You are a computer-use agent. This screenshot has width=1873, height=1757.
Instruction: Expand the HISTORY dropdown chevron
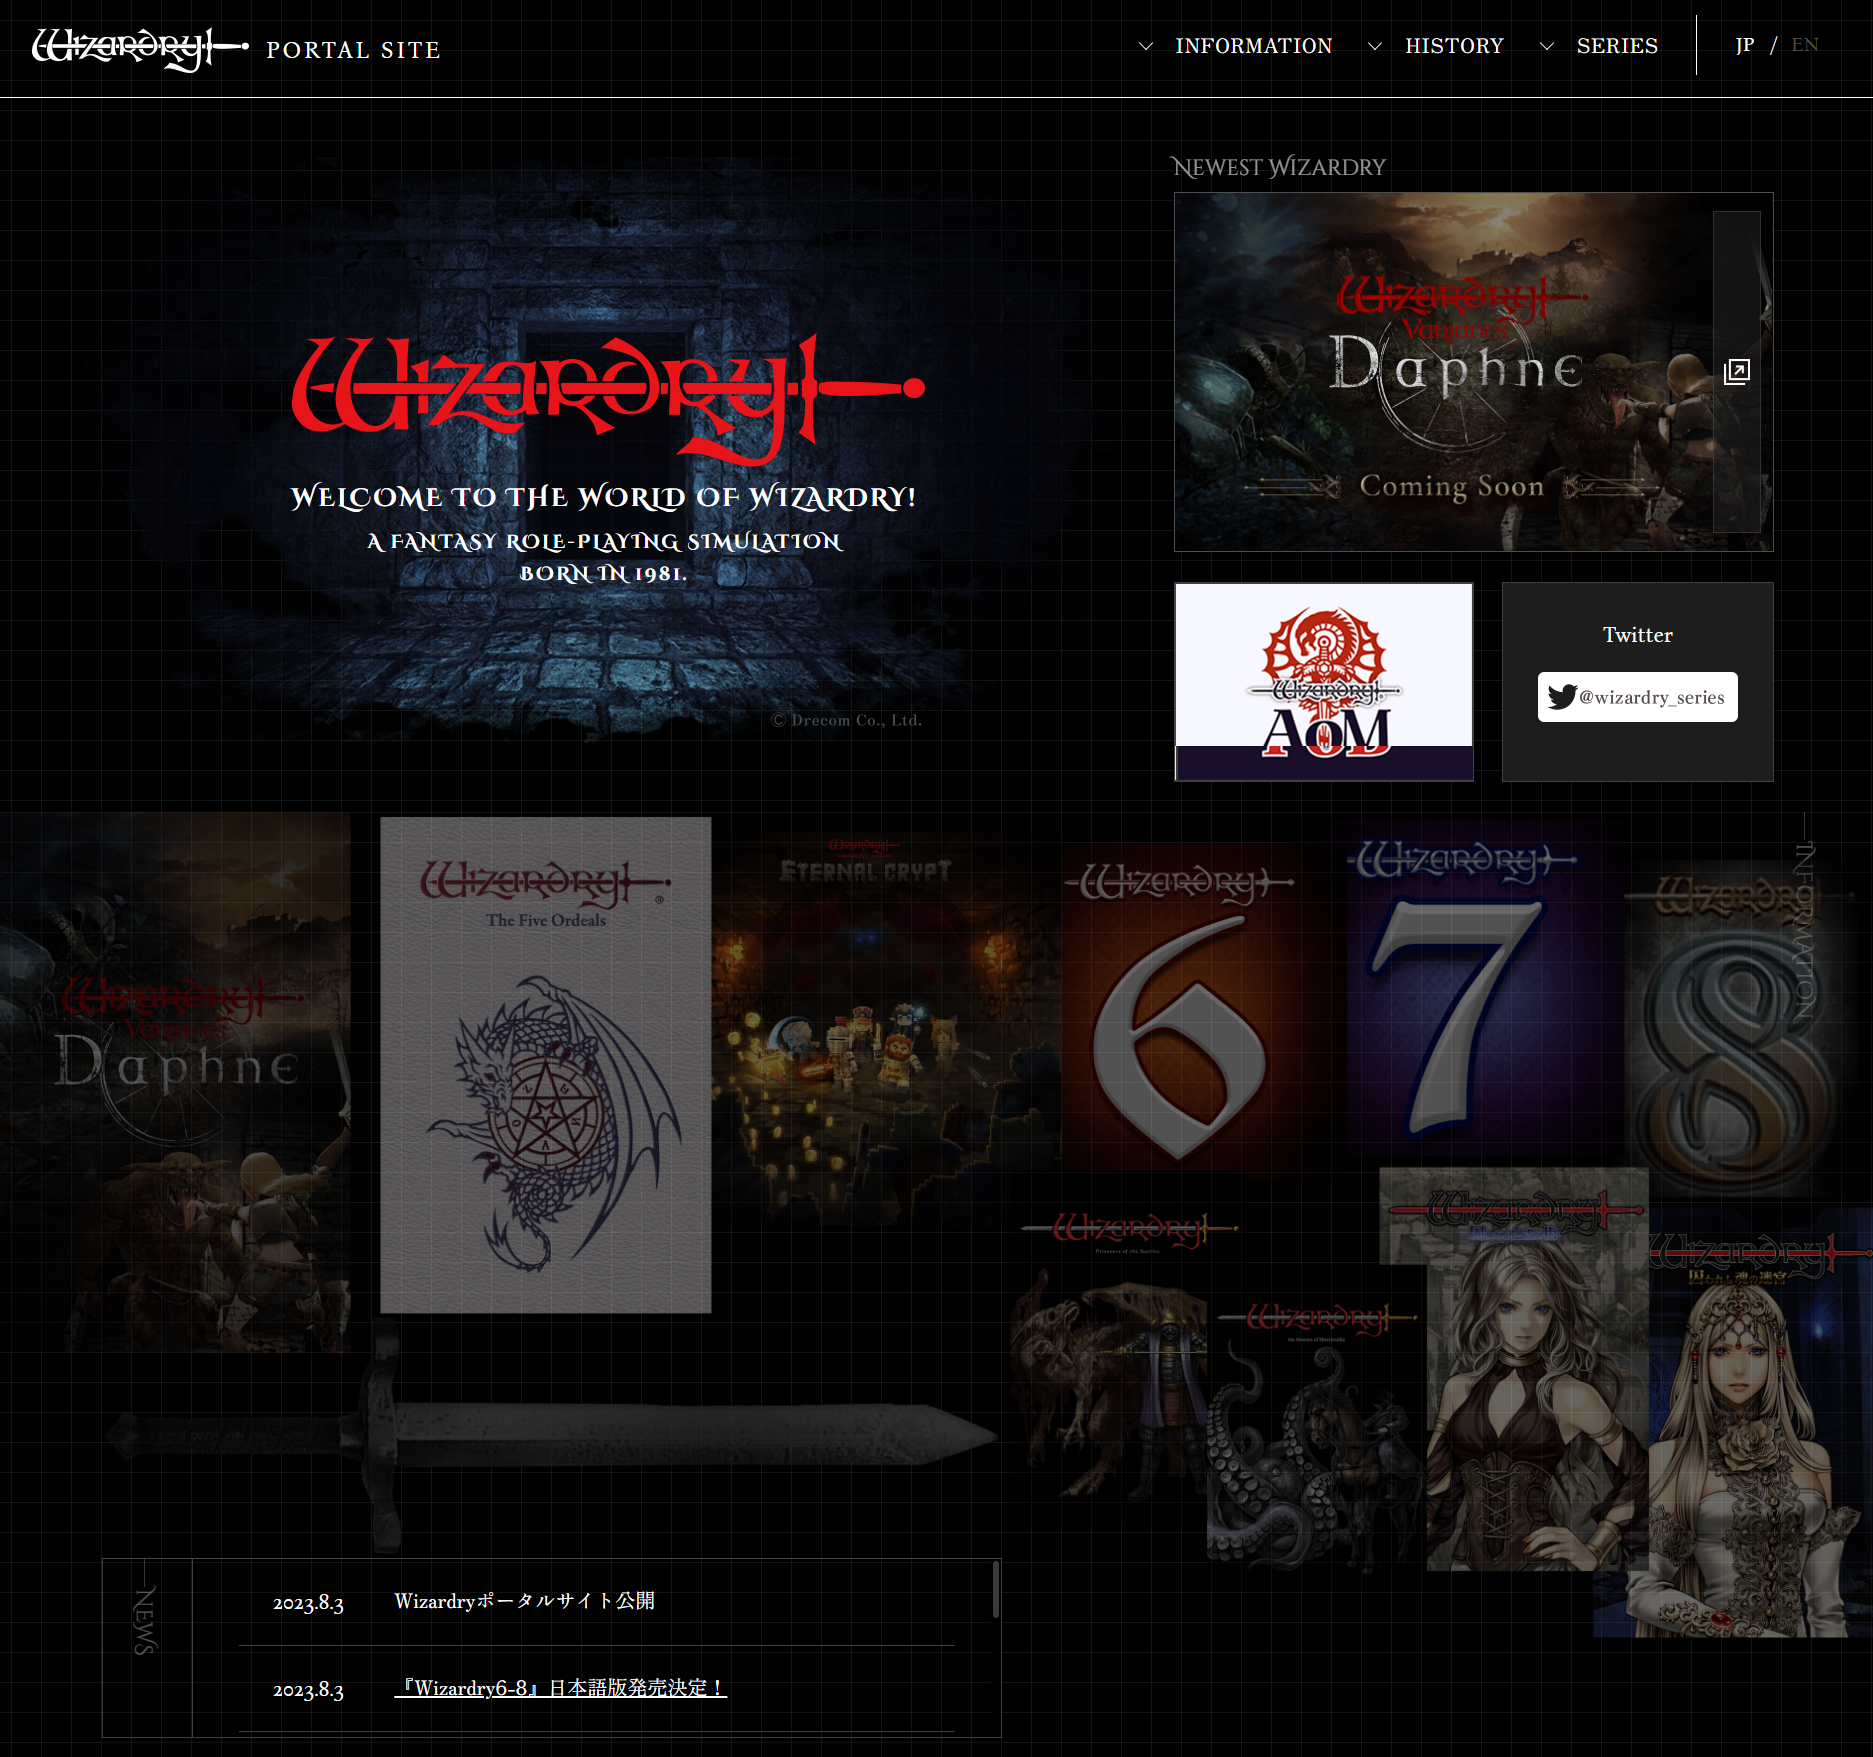pyautogui.click(x=1375, y=46)
